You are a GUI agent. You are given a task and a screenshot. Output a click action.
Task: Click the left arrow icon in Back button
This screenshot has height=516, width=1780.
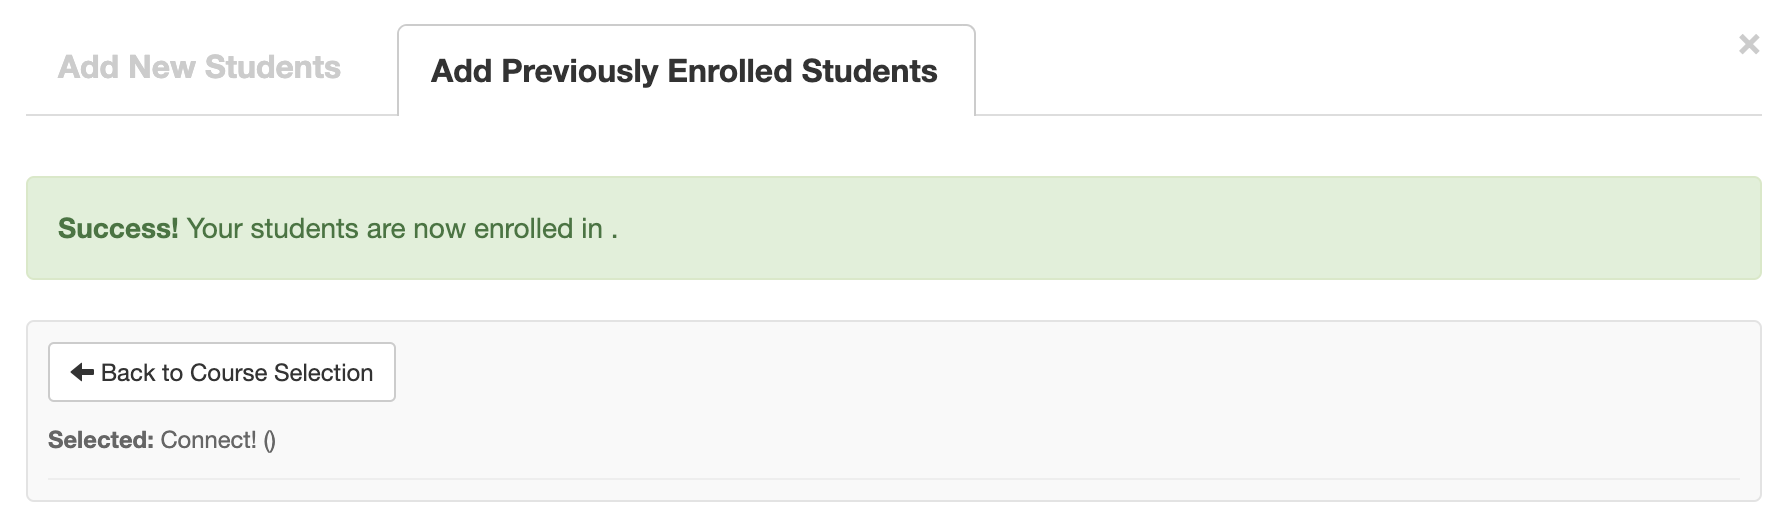click(x=82, y=373)
